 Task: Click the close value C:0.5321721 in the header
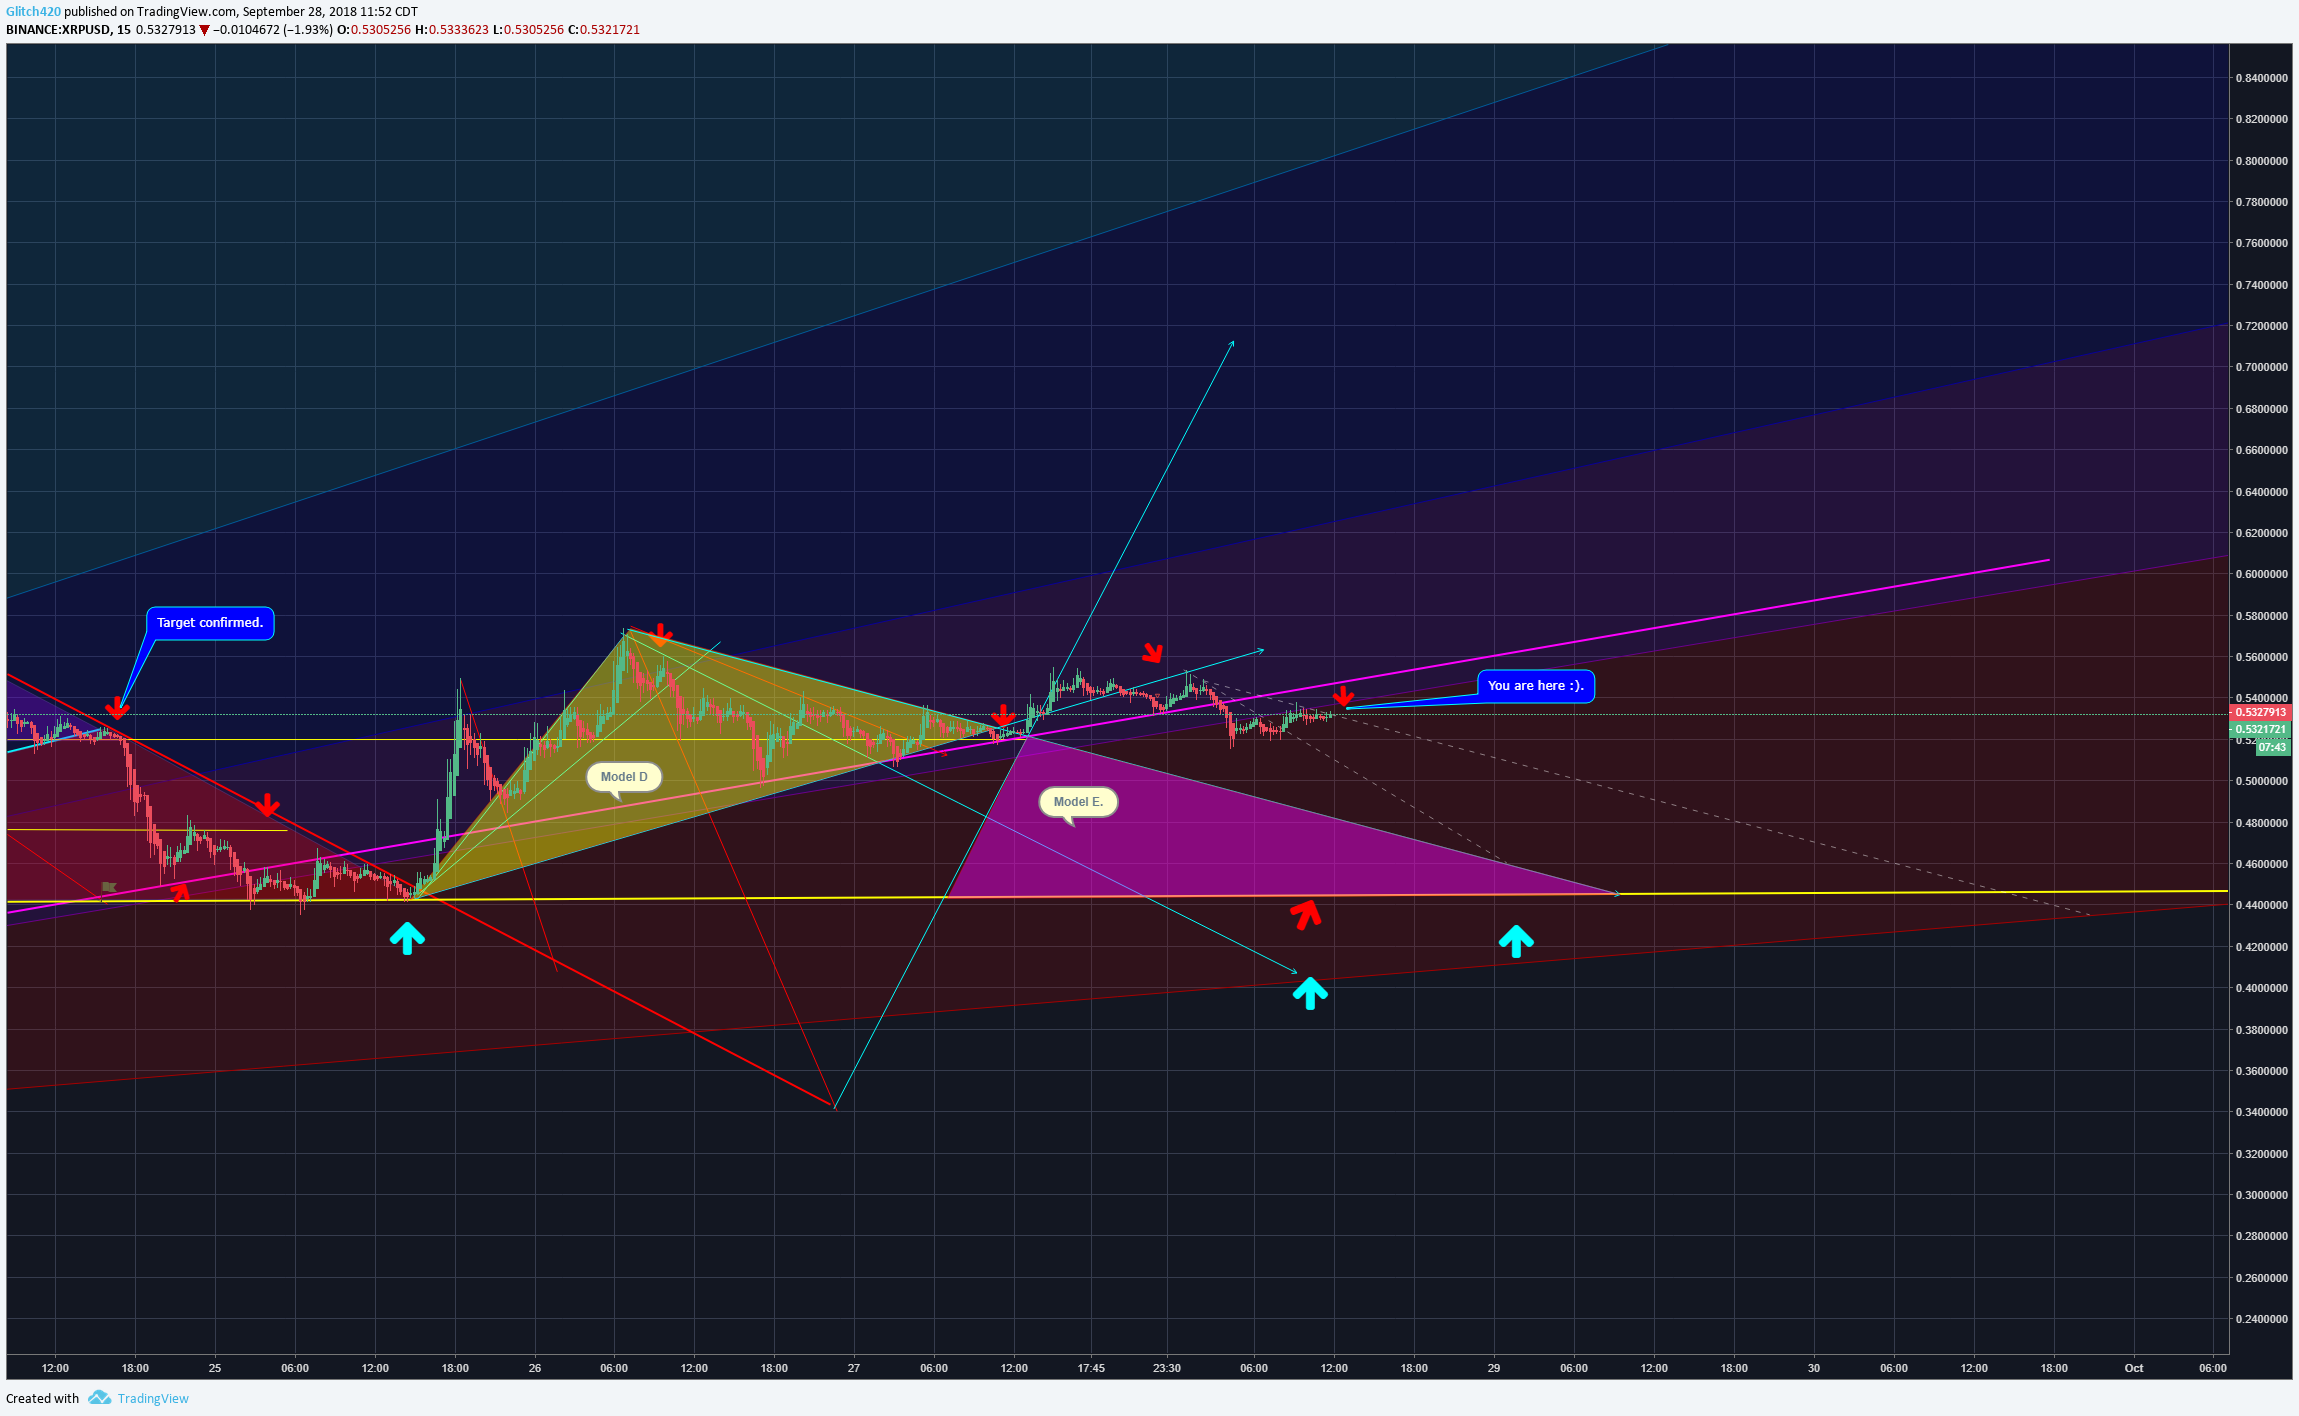[604, 30]
